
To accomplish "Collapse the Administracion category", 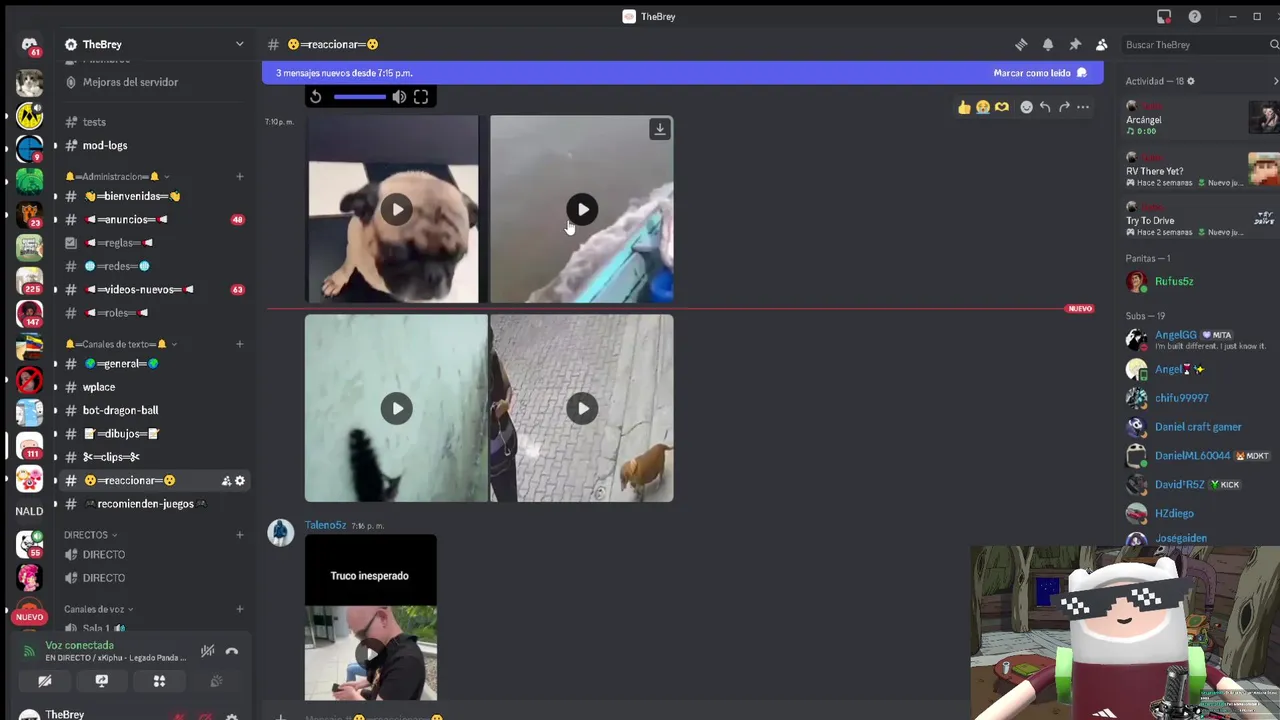I will pos(116,177).
